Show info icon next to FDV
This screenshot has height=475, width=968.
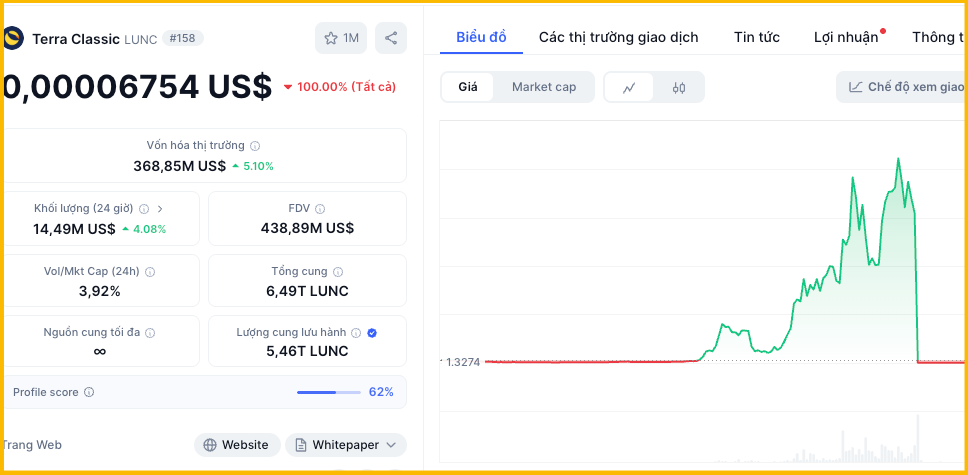pos(320,209)
